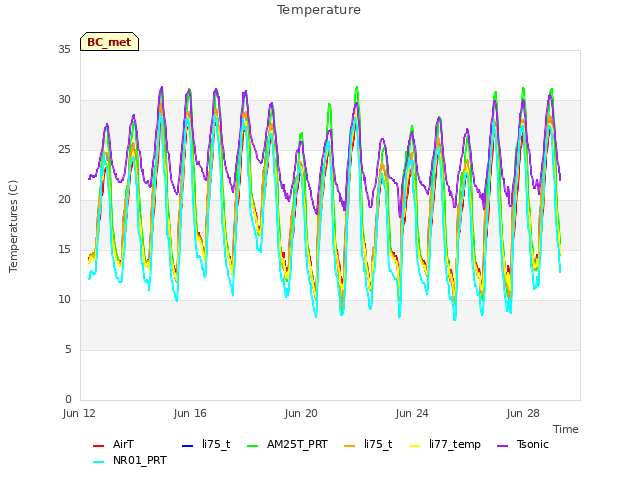Screen dimensions: 640x480
Task: Click the Jun 28 x-axis tick label
Action: pos(523,413)
